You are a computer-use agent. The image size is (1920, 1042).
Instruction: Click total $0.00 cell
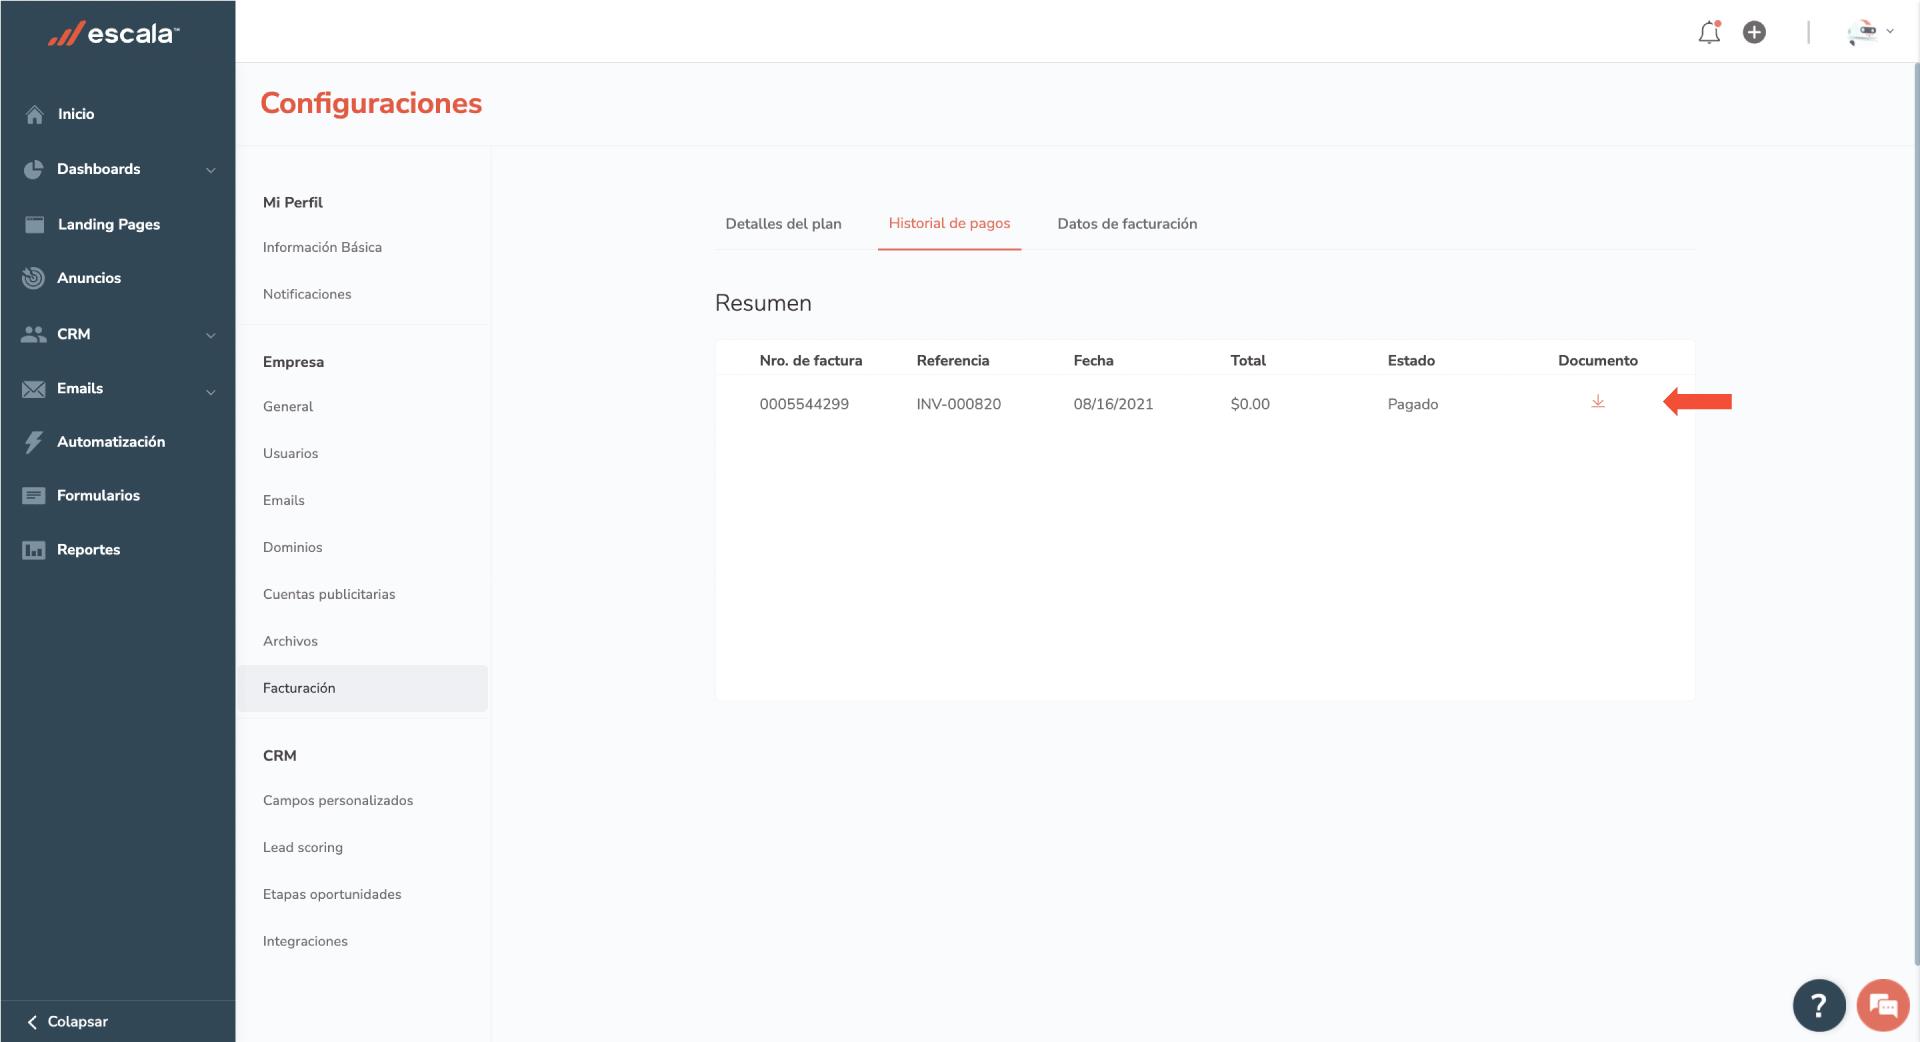click(x=1250, y=404)
